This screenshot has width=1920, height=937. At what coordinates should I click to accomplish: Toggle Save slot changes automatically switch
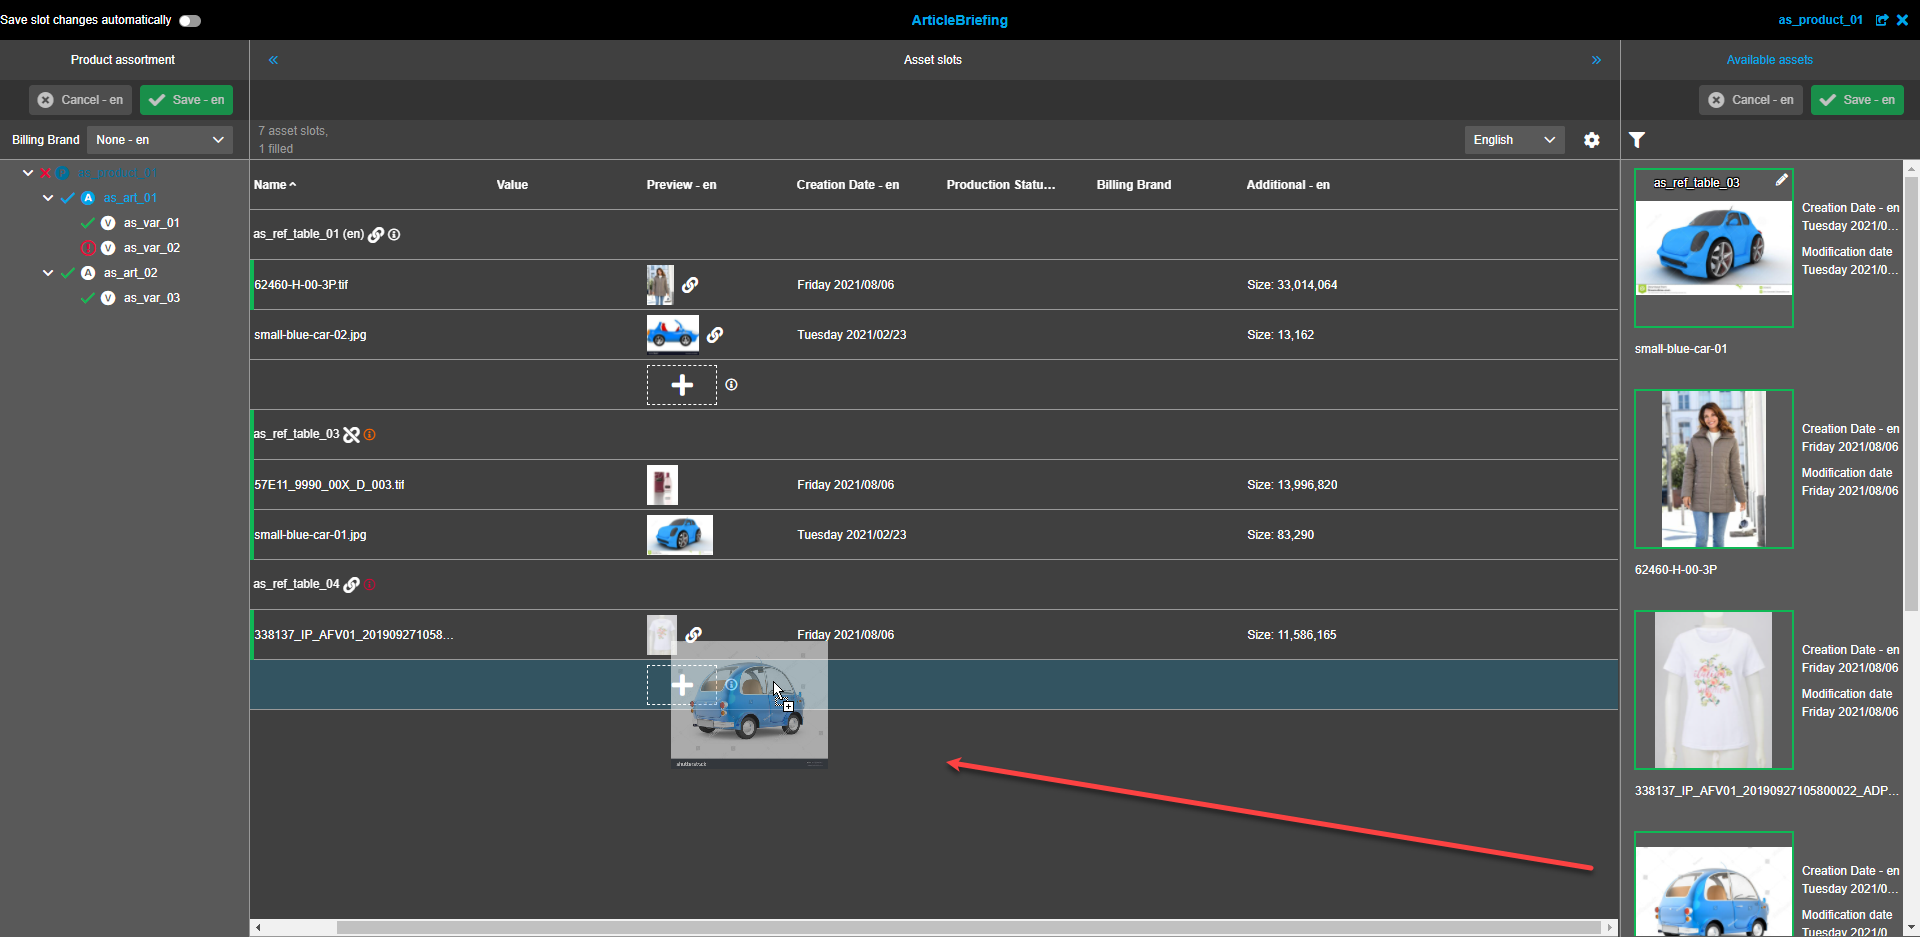coord(189,19)
